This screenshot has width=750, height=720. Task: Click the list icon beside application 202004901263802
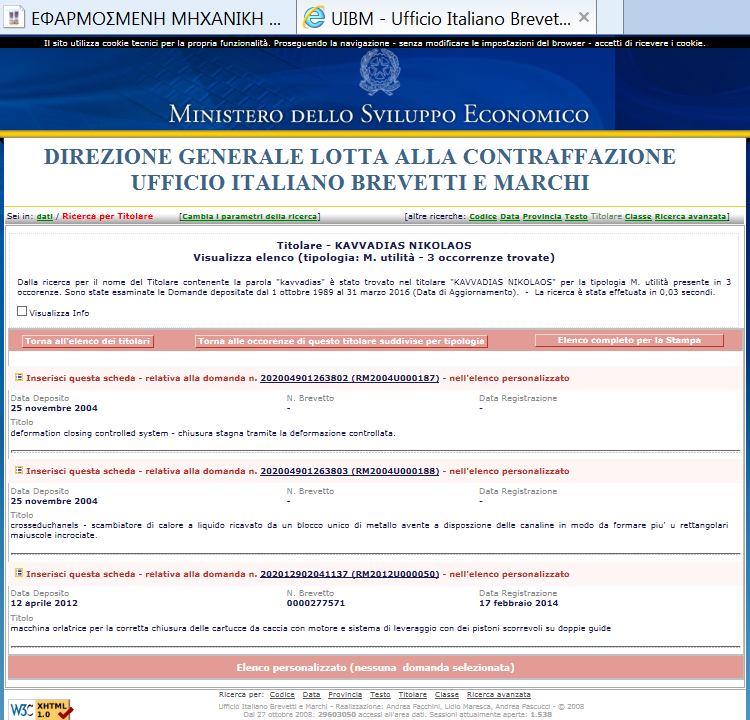19,377
